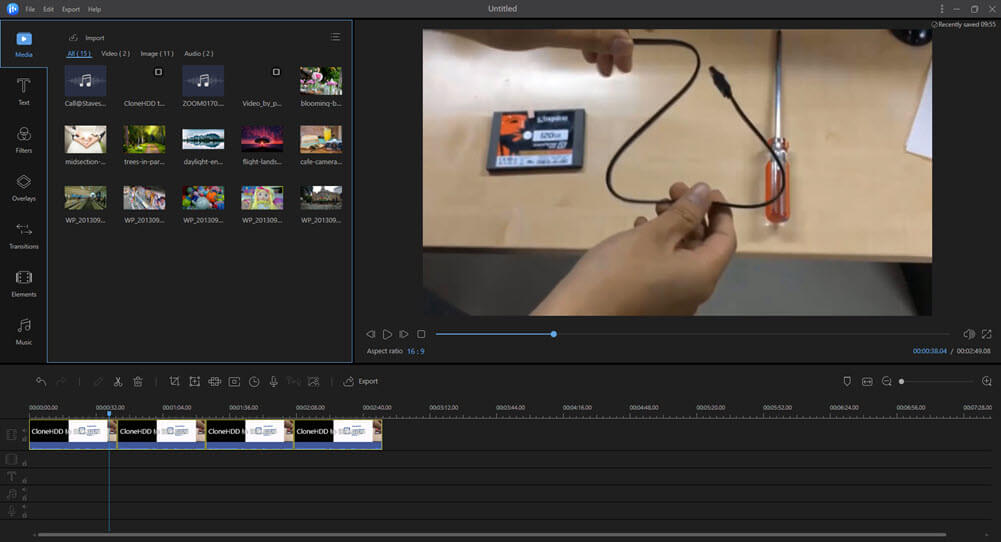Screen dimensions: 1001x542
Task: Switch to the Video ( 2 ) tab
Action: (x=115, y=53)
